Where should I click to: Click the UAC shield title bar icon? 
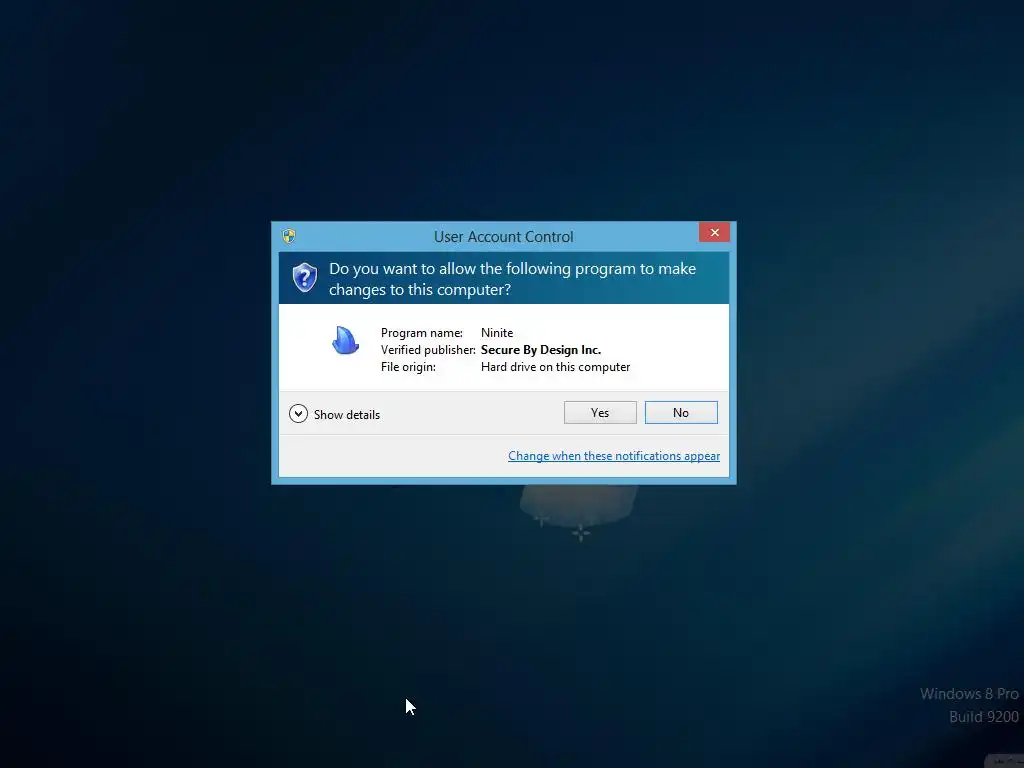click(289, 236)
